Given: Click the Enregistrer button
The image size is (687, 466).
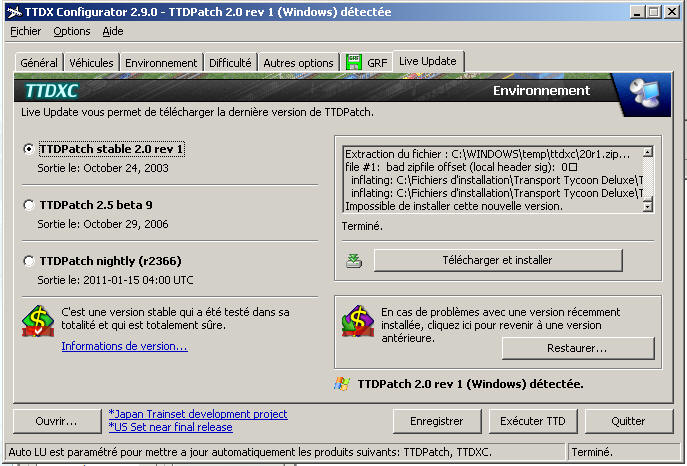Looking at the screenshot, I should click(x=437, y=421).
